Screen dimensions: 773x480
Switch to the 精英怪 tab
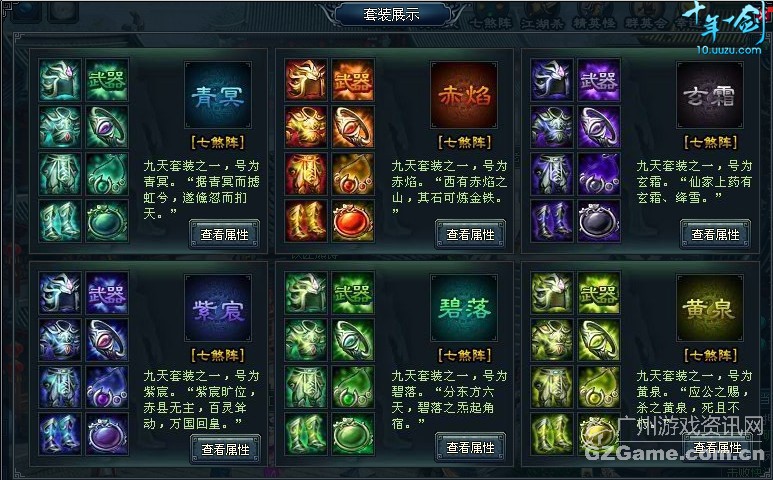[594, 22]
